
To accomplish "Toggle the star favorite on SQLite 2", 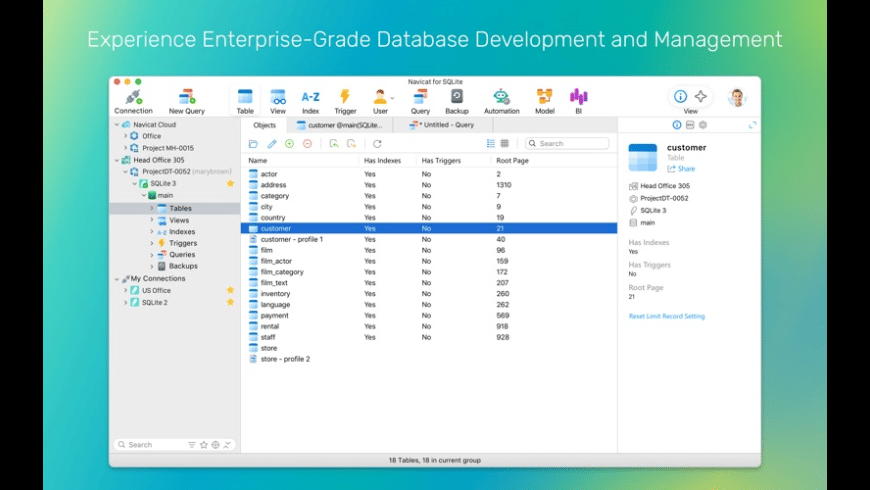I will pos(230,302).
